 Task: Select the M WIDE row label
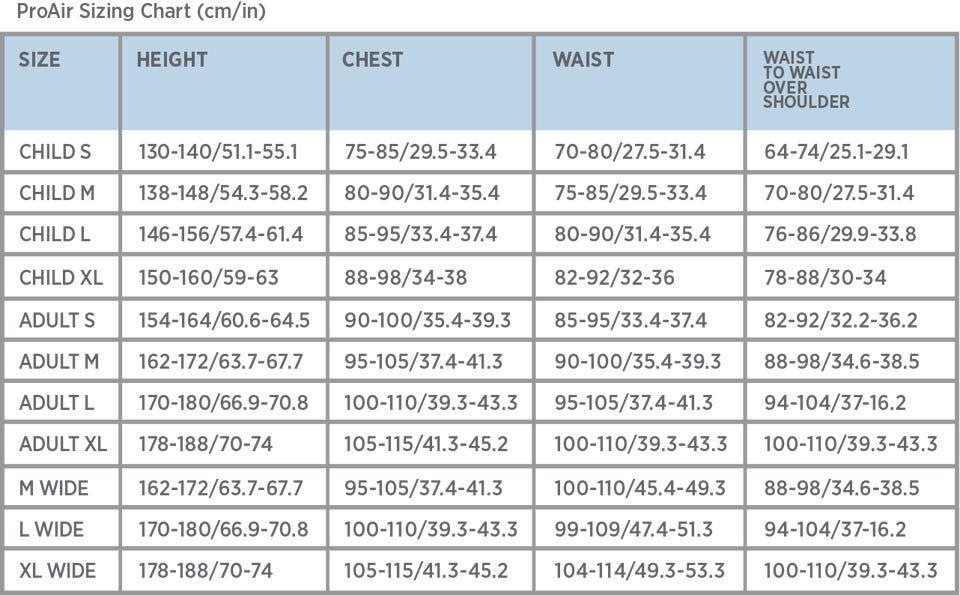click(54, 488)
